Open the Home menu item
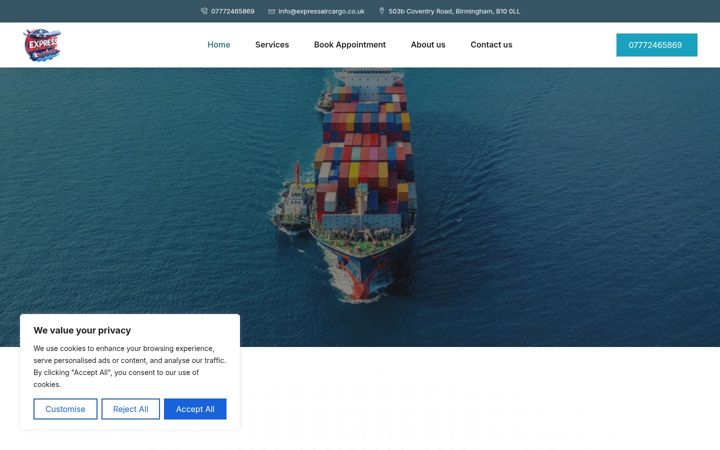 pyautogui.click(x=219, y=45)
